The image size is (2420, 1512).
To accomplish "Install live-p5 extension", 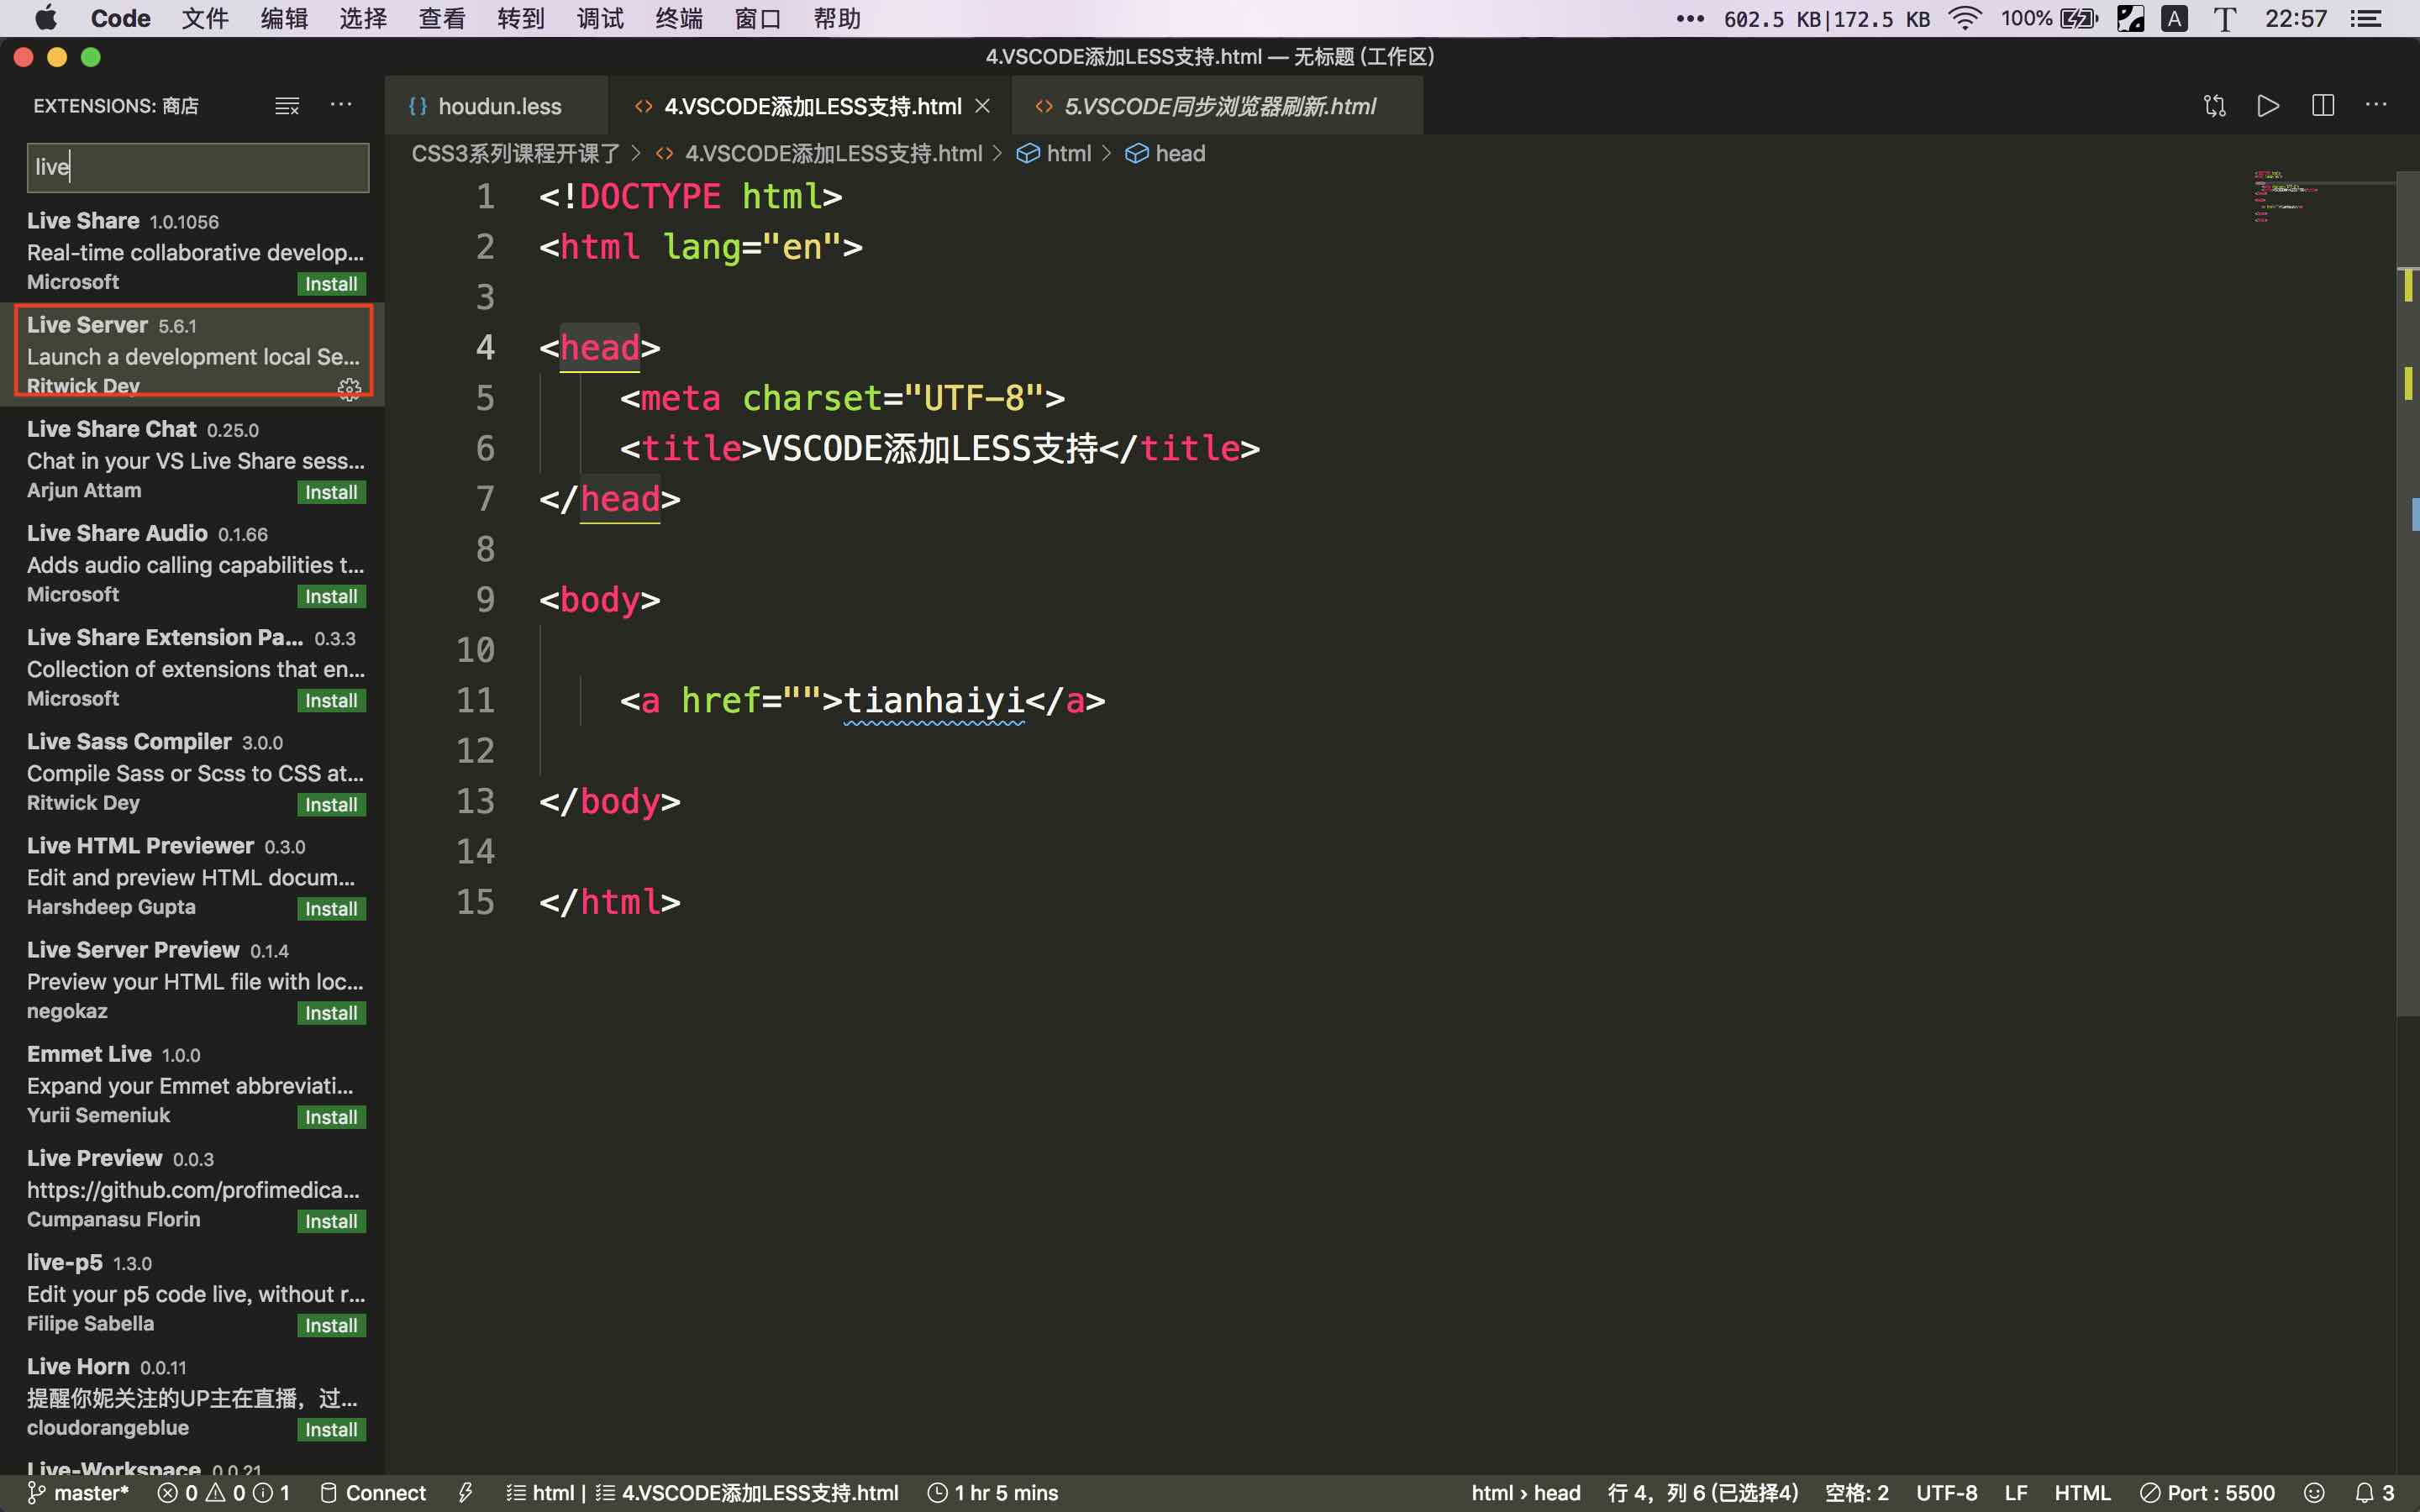I will coord(331,1325).
